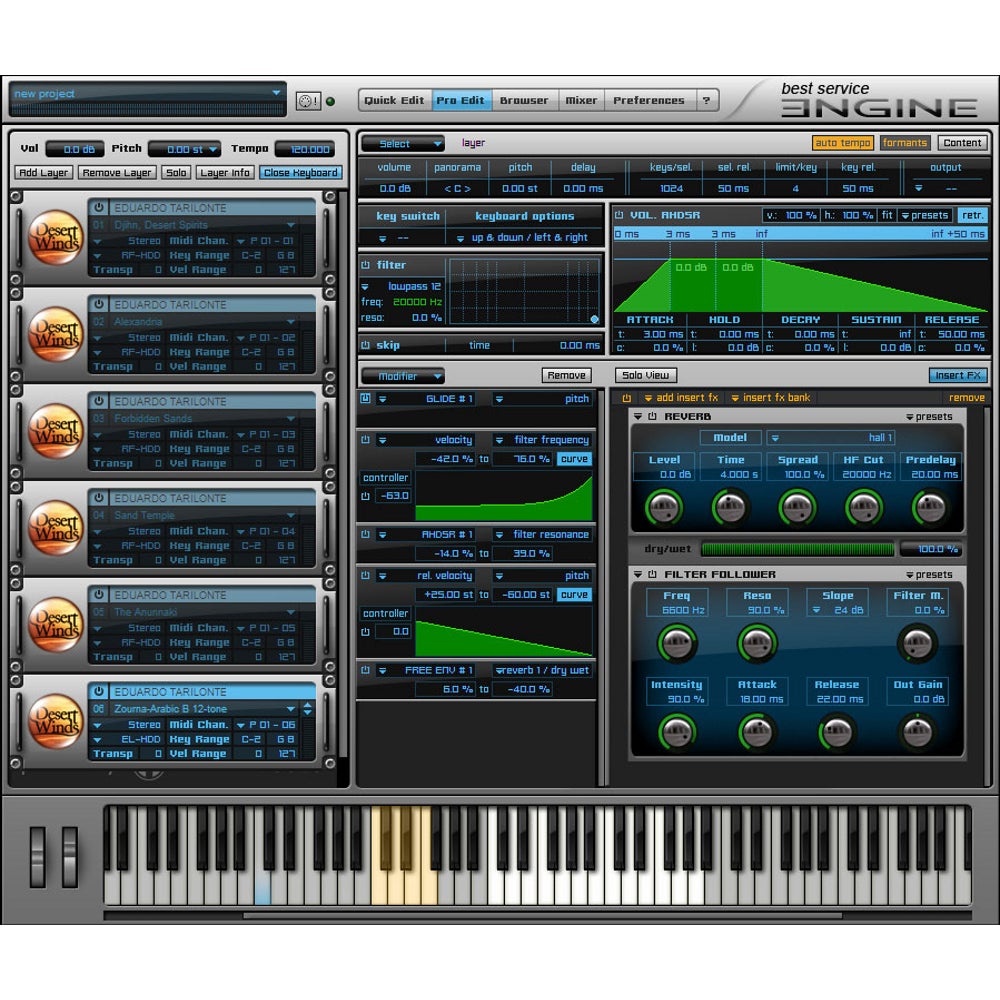Click the Filter Follower Out Gain knob
The image size is (1000, 1000).
click(x=918, y=732)
